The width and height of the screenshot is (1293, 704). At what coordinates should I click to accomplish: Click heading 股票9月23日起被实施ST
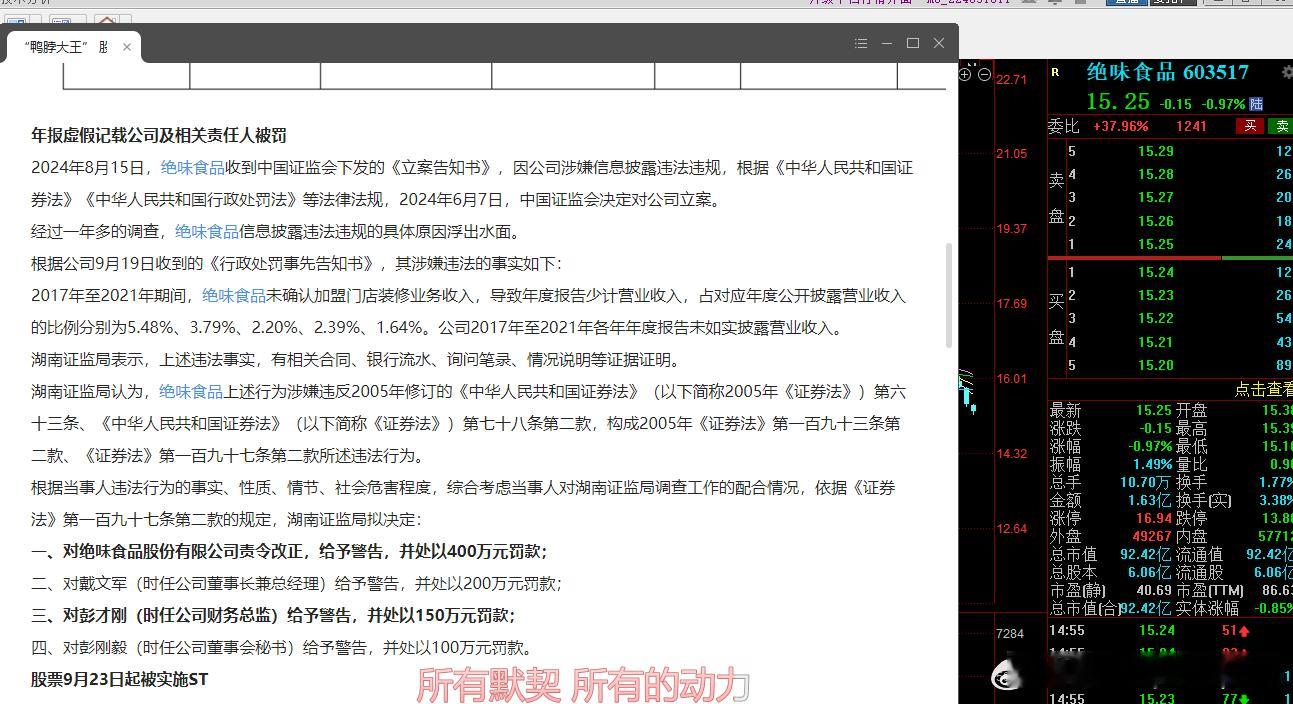120,679
